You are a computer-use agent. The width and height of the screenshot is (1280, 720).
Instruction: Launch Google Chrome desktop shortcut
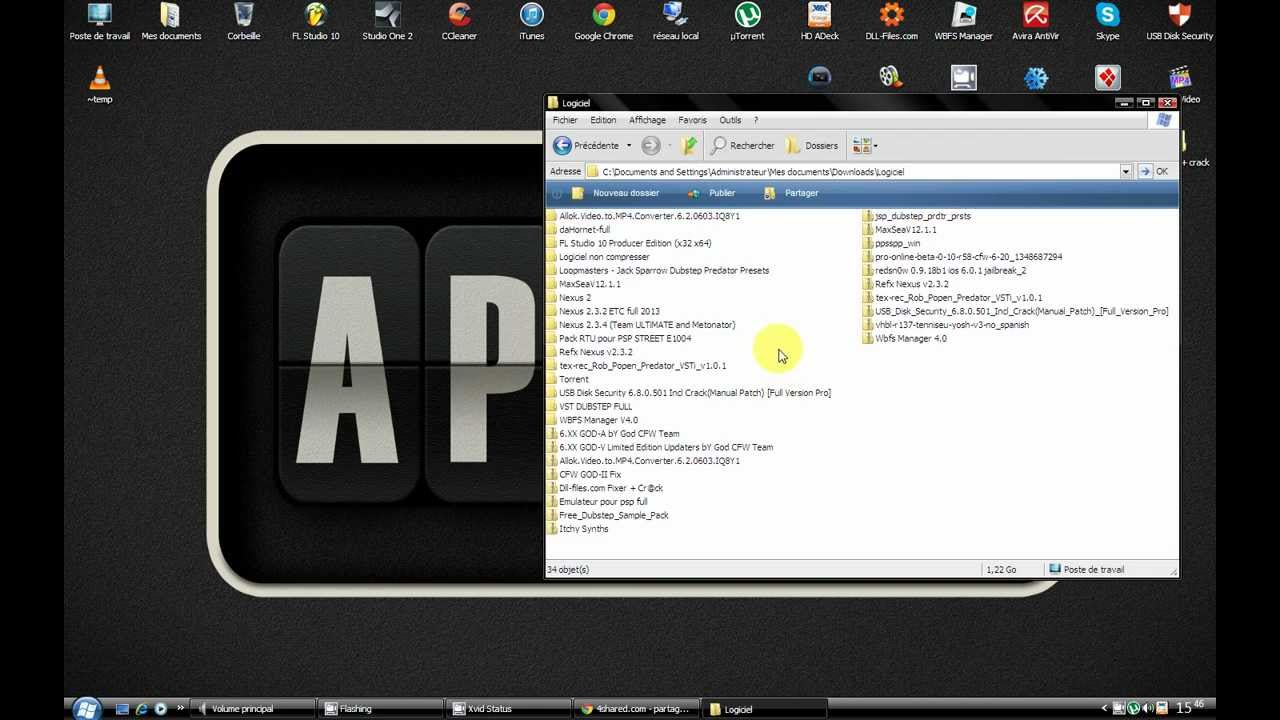coord(603,22)
